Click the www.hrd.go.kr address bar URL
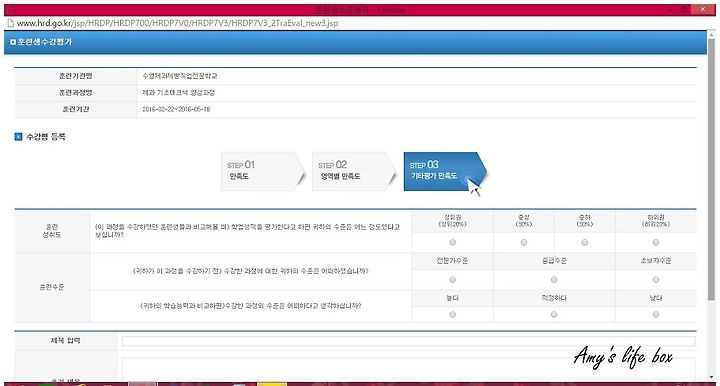Image resolution: width=720 pixels, height=386 pixels. pyautogui.click(x=177, y=23)
